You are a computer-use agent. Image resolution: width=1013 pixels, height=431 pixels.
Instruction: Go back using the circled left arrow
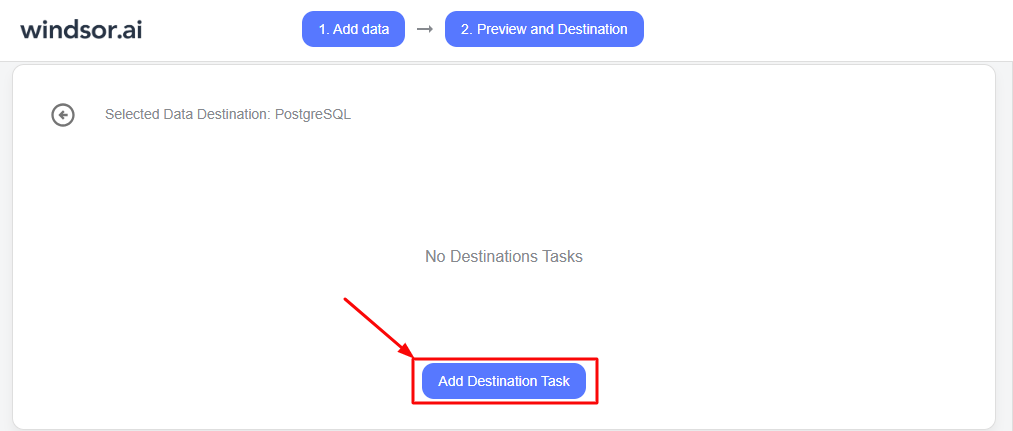pyautogui.click(x=63, y=115)
